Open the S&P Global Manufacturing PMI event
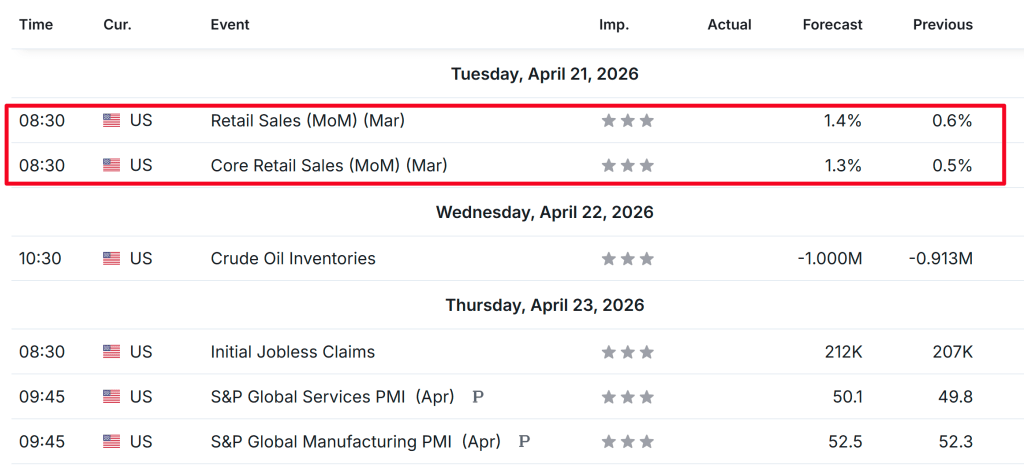The width and height of the screenshot is (1024, 473). pyautogui.click(x=355, y=441)
